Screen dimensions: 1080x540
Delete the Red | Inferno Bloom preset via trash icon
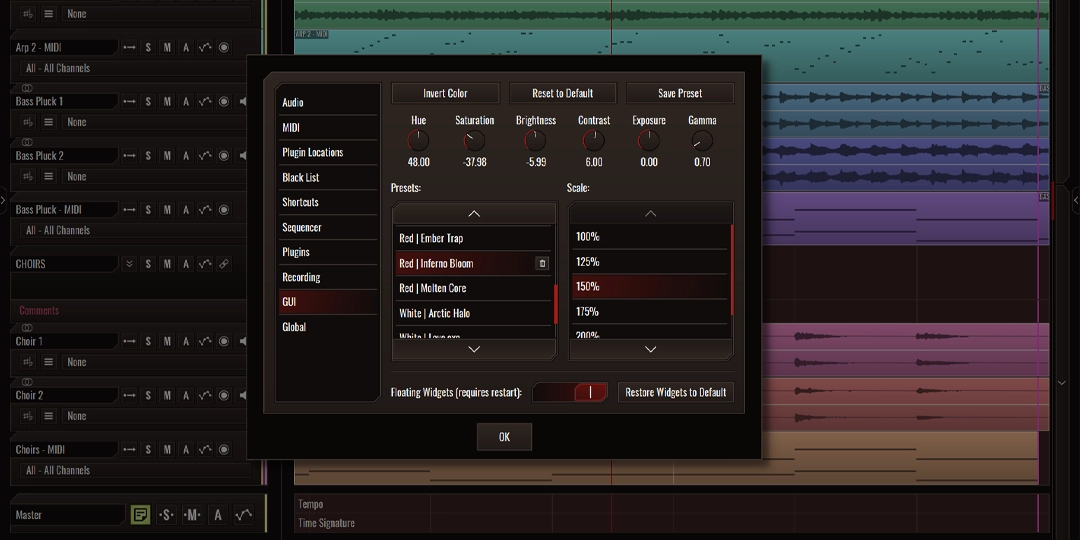pyautogui.click(x=542, y=263)
